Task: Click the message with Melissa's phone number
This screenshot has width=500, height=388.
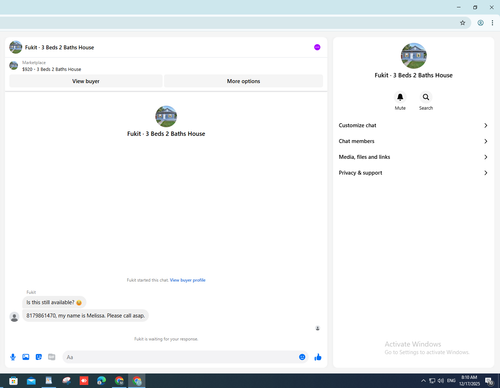Action: (x=86, y=315)
